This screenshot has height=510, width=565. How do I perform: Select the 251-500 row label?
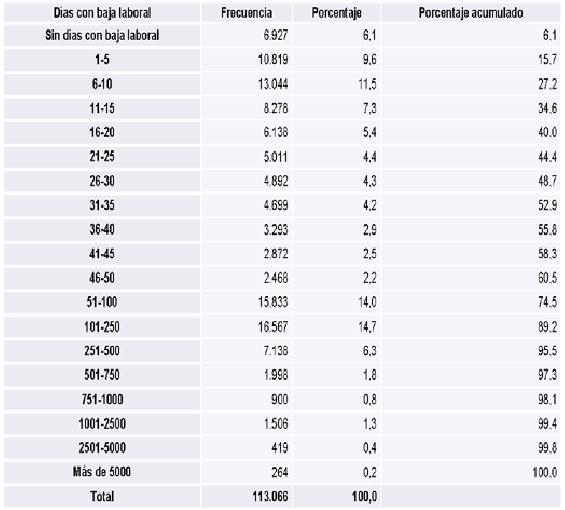tap(102, 351)
